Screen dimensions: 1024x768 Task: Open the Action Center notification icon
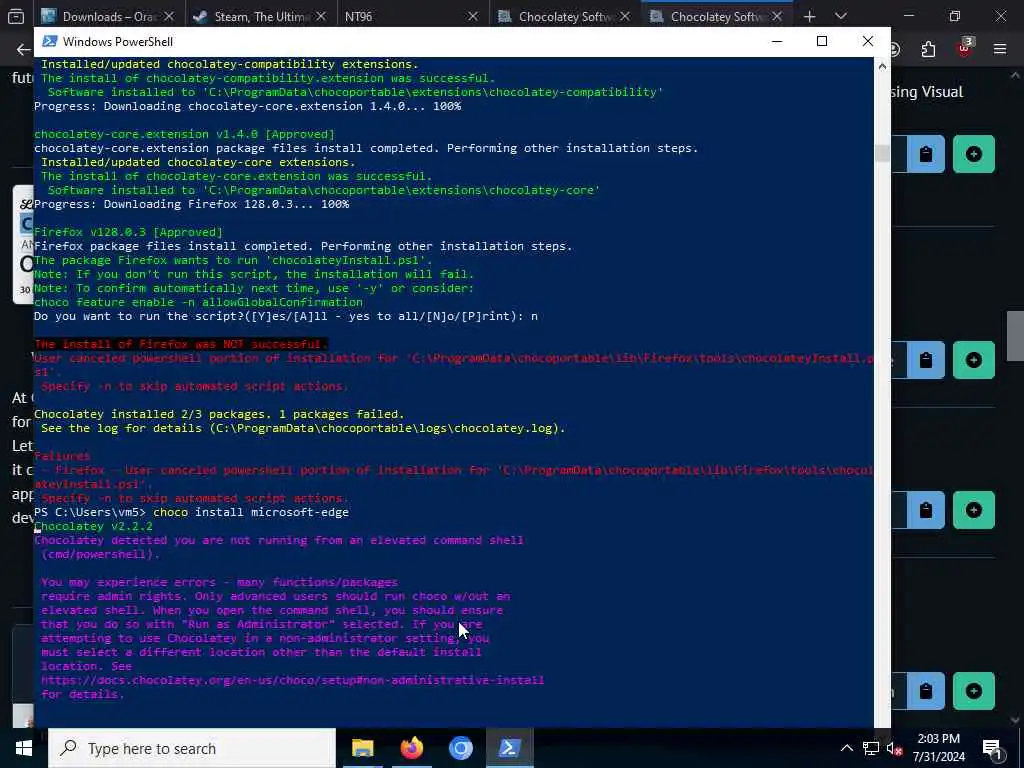992,748
